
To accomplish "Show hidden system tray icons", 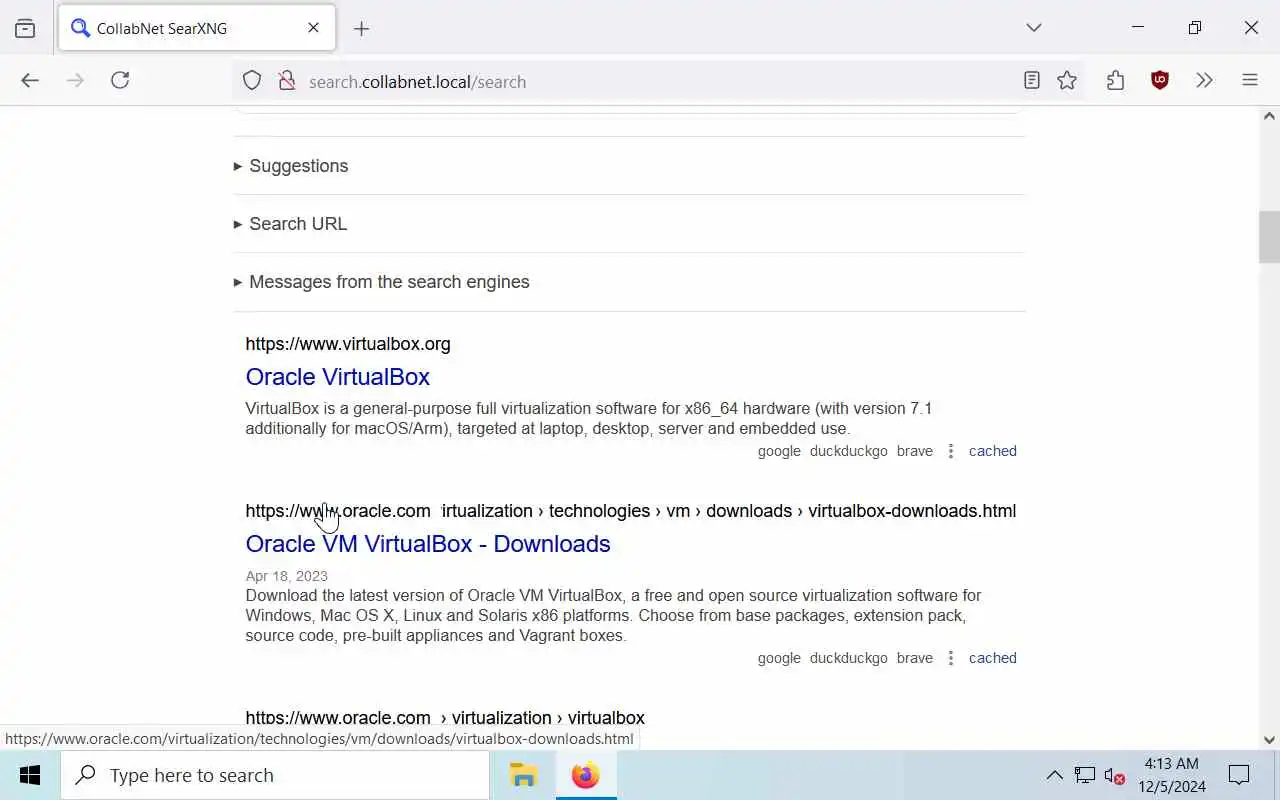I will (1054, 775).
